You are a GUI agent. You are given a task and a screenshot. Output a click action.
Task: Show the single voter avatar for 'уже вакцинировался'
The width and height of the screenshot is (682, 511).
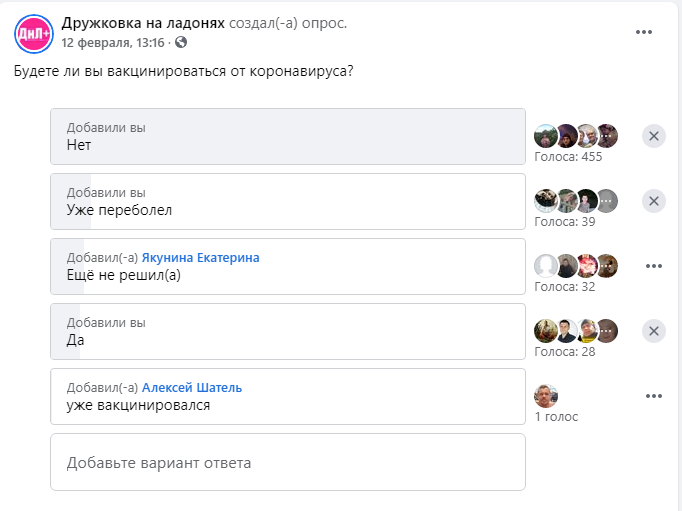tap(546, 396)
